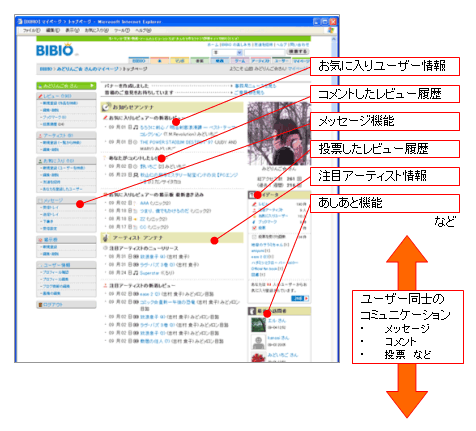Open the AAA bulletin board link
Screen dimensions: 476x431
coord(144,203)
